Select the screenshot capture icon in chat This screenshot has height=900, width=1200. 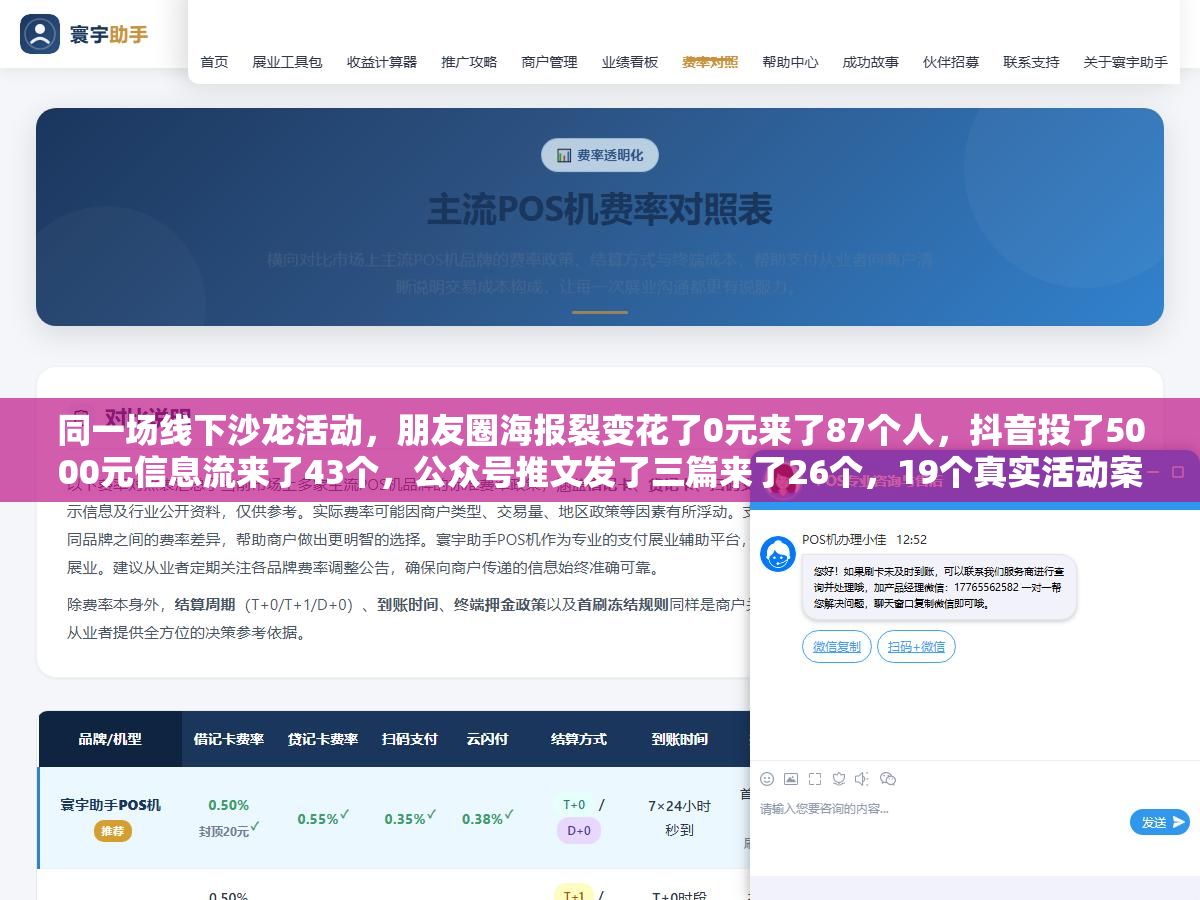[x=815, y=778]
